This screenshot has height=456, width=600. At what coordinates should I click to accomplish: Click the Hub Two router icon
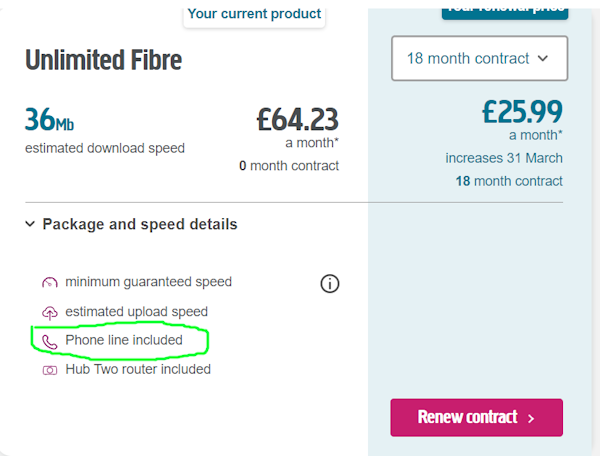click(x=50, y=370)
